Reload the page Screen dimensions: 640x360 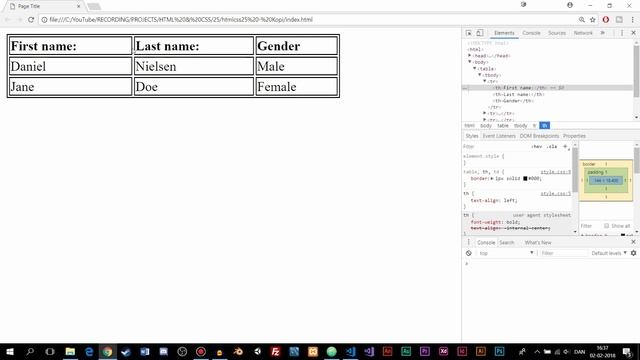click(x=31, y=19)
